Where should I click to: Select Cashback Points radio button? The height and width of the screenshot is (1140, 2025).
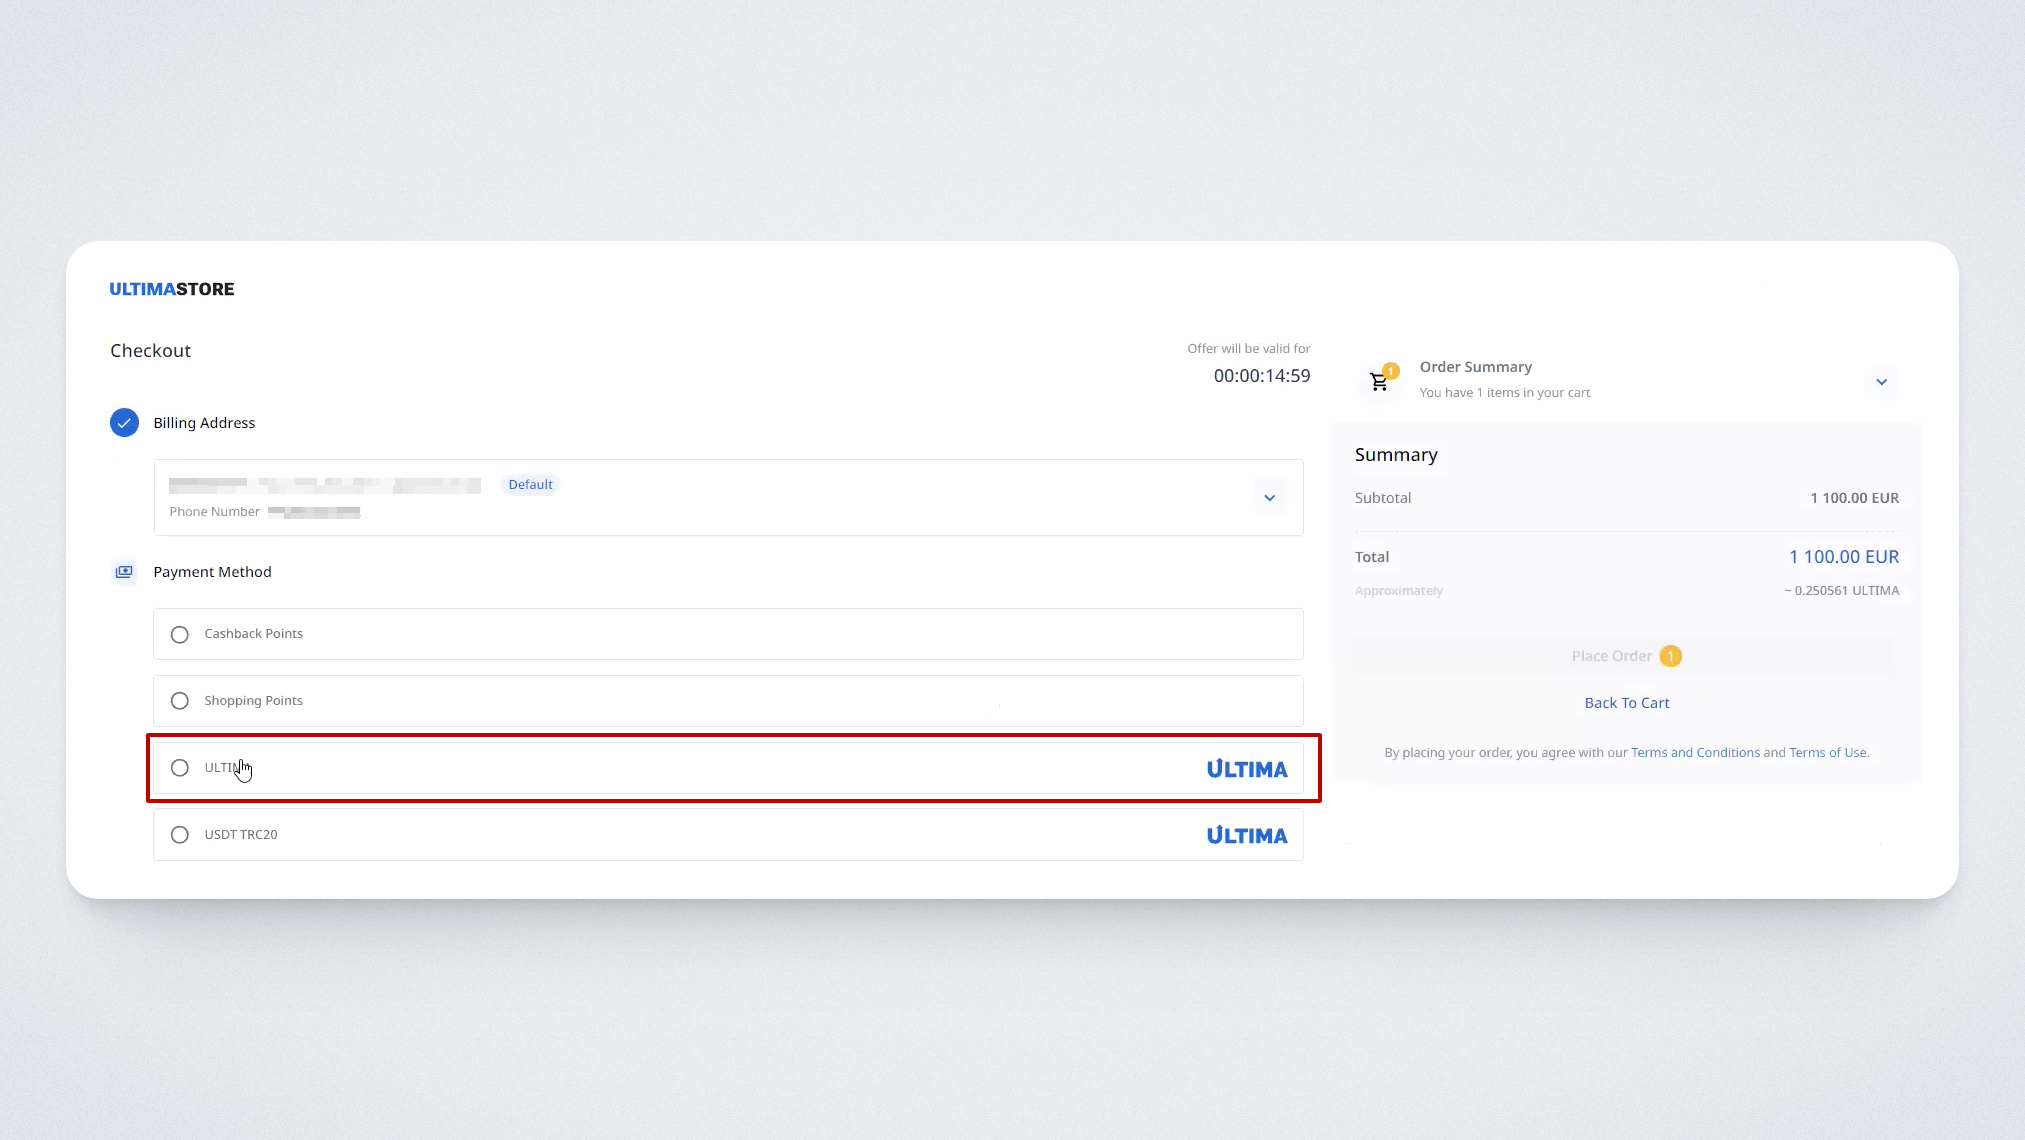pos(180,634)
